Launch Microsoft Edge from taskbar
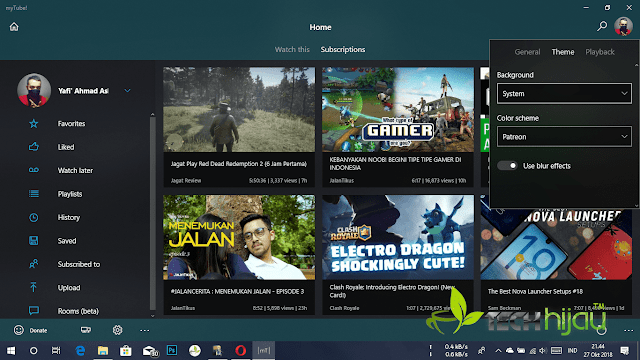640x360 pixels. coord(80,351)
